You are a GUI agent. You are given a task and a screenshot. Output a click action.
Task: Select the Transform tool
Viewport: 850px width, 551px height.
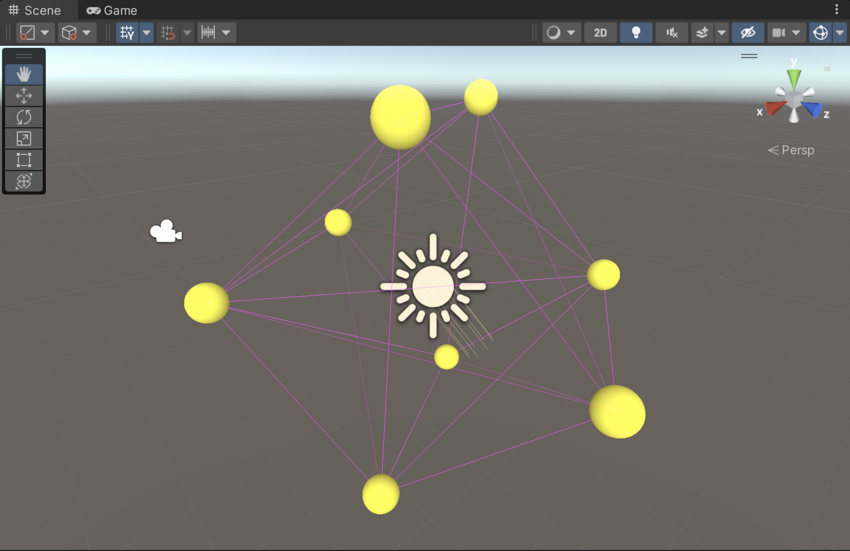pyautogui.click(x=24, y=181)
